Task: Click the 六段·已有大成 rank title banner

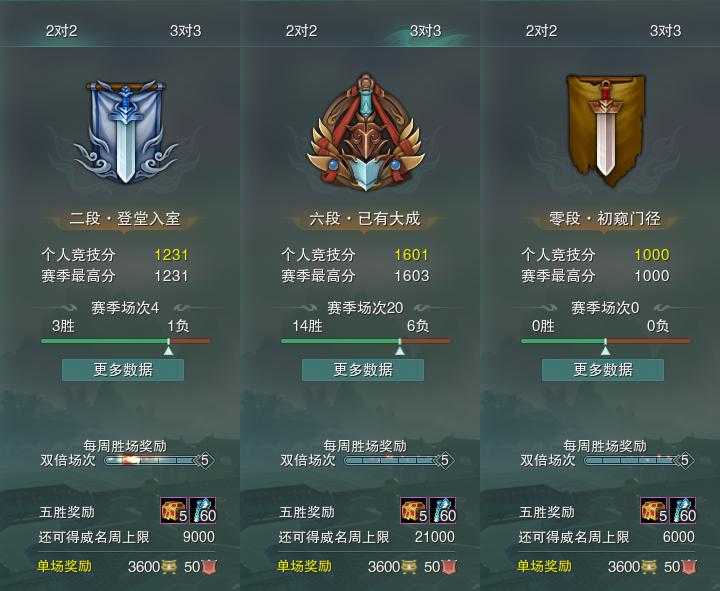Action: point(365,219)
